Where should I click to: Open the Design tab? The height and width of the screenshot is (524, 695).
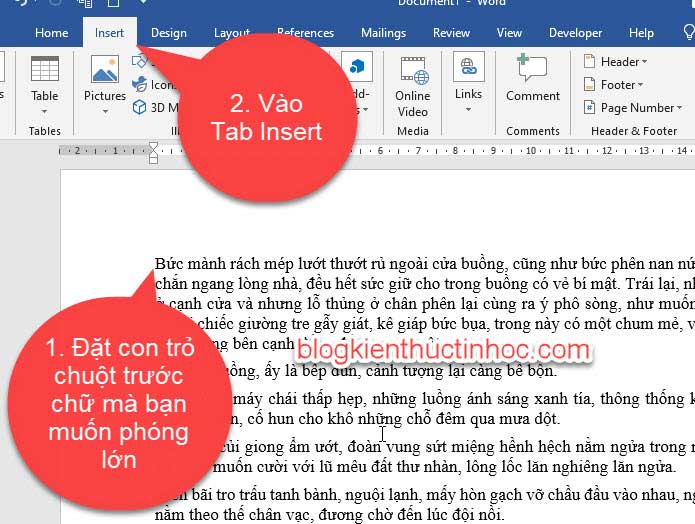[168, 33]
